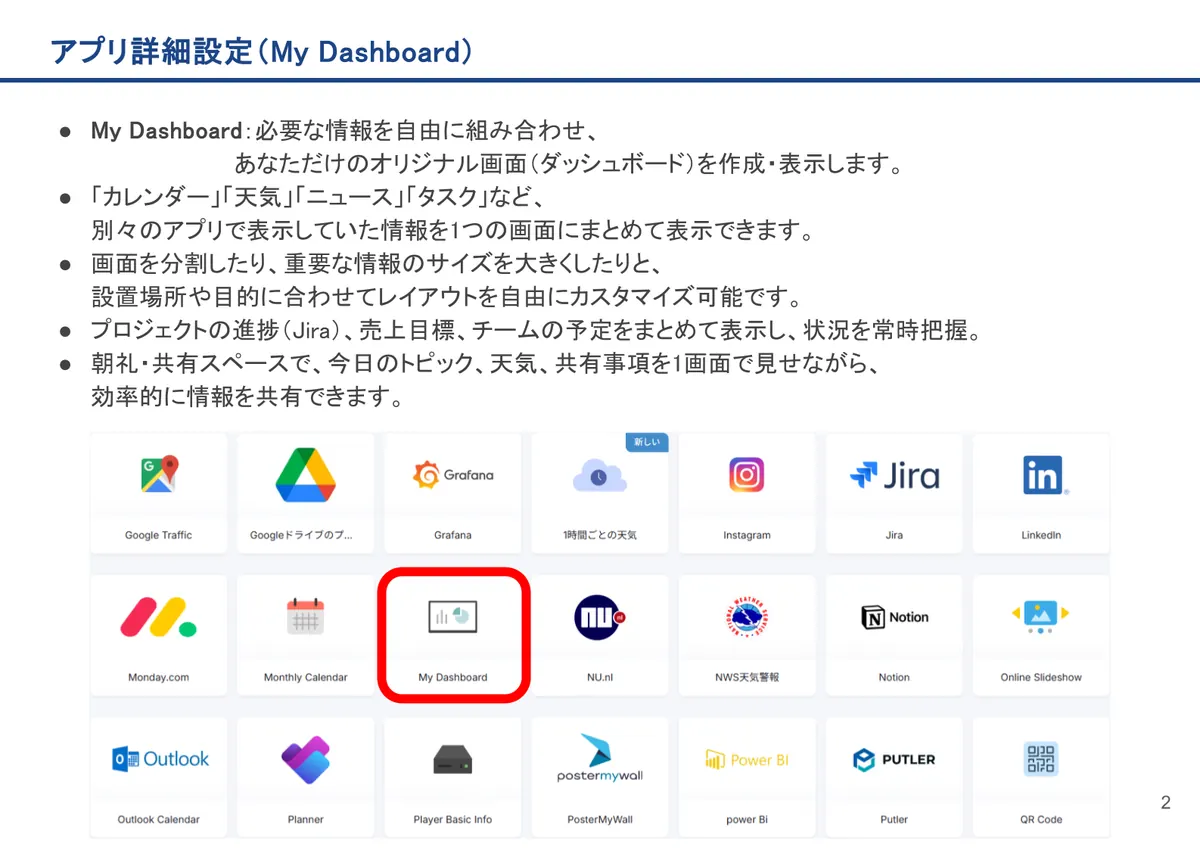
Task: Click the Notion caption under logo
Action: [894, 677]
